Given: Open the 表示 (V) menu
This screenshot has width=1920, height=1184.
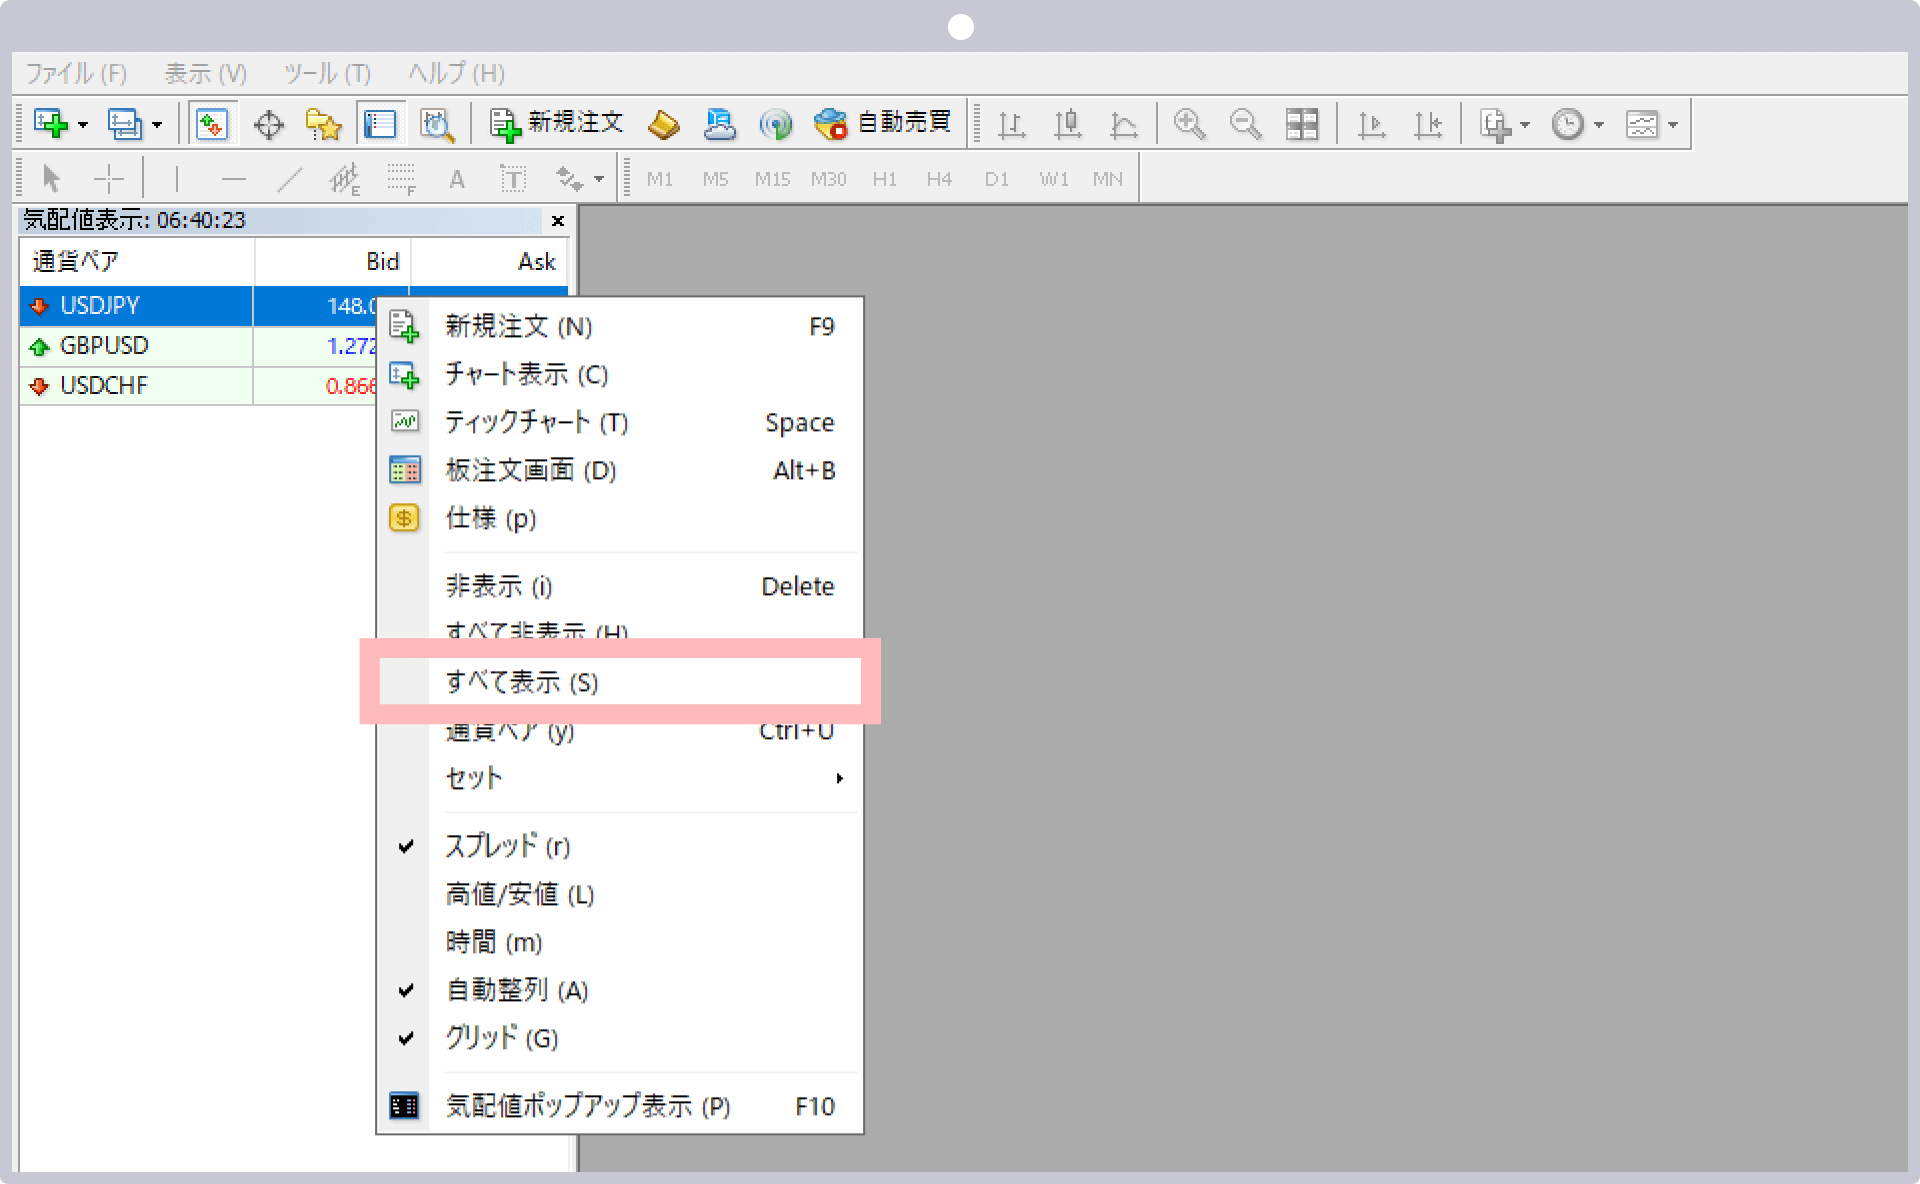Looking at the screenshot, I should coord(205,73).
